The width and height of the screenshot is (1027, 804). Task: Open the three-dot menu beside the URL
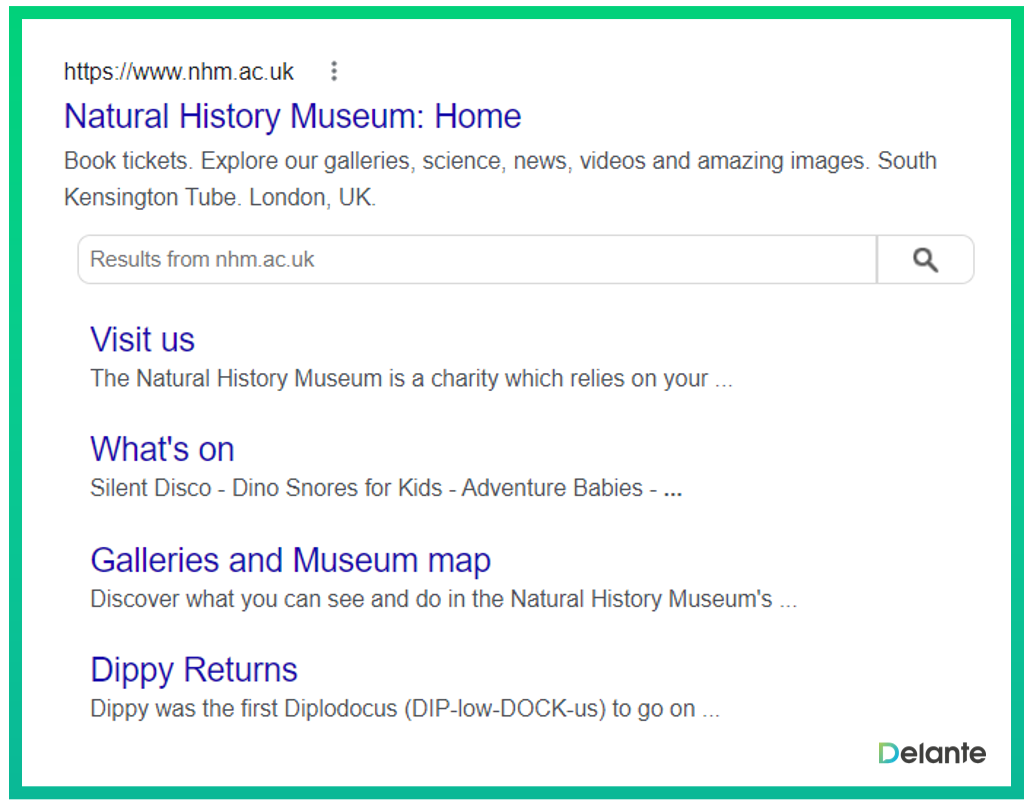(334, 71)
